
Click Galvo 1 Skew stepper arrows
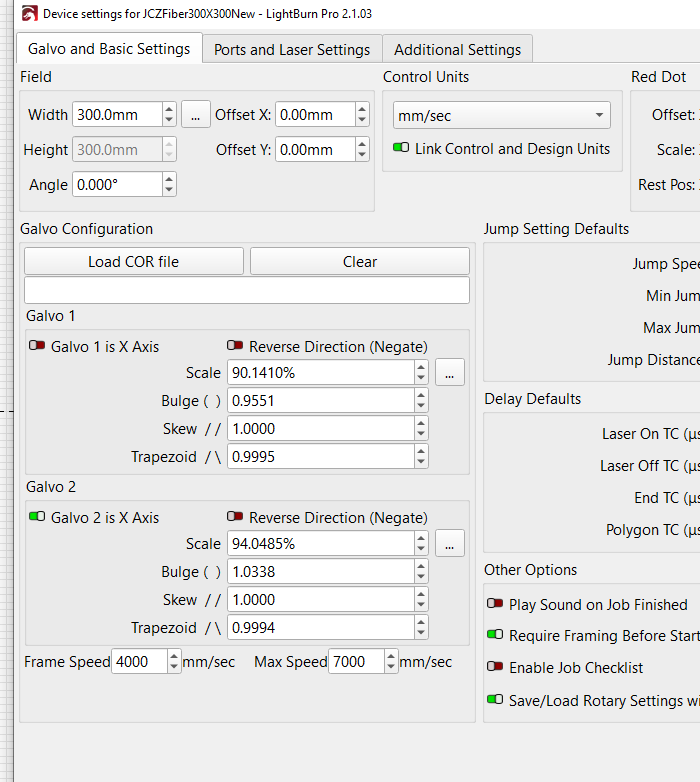[x=421, y=428]
